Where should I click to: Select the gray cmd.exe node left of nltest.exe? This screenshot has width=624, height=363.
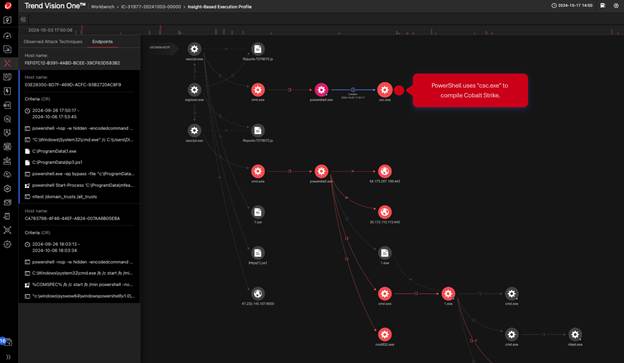[511, 335]
